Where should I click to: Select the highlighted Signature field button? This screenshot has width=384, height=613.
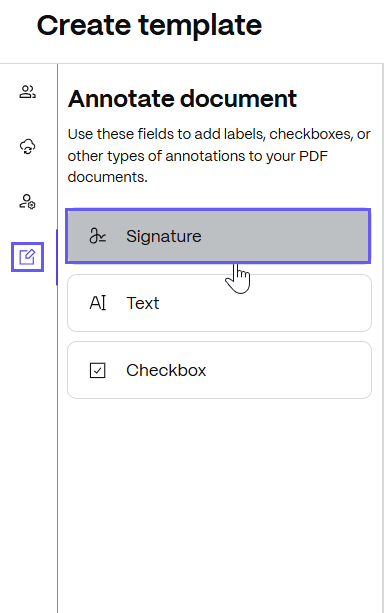[x=218, y=236]
